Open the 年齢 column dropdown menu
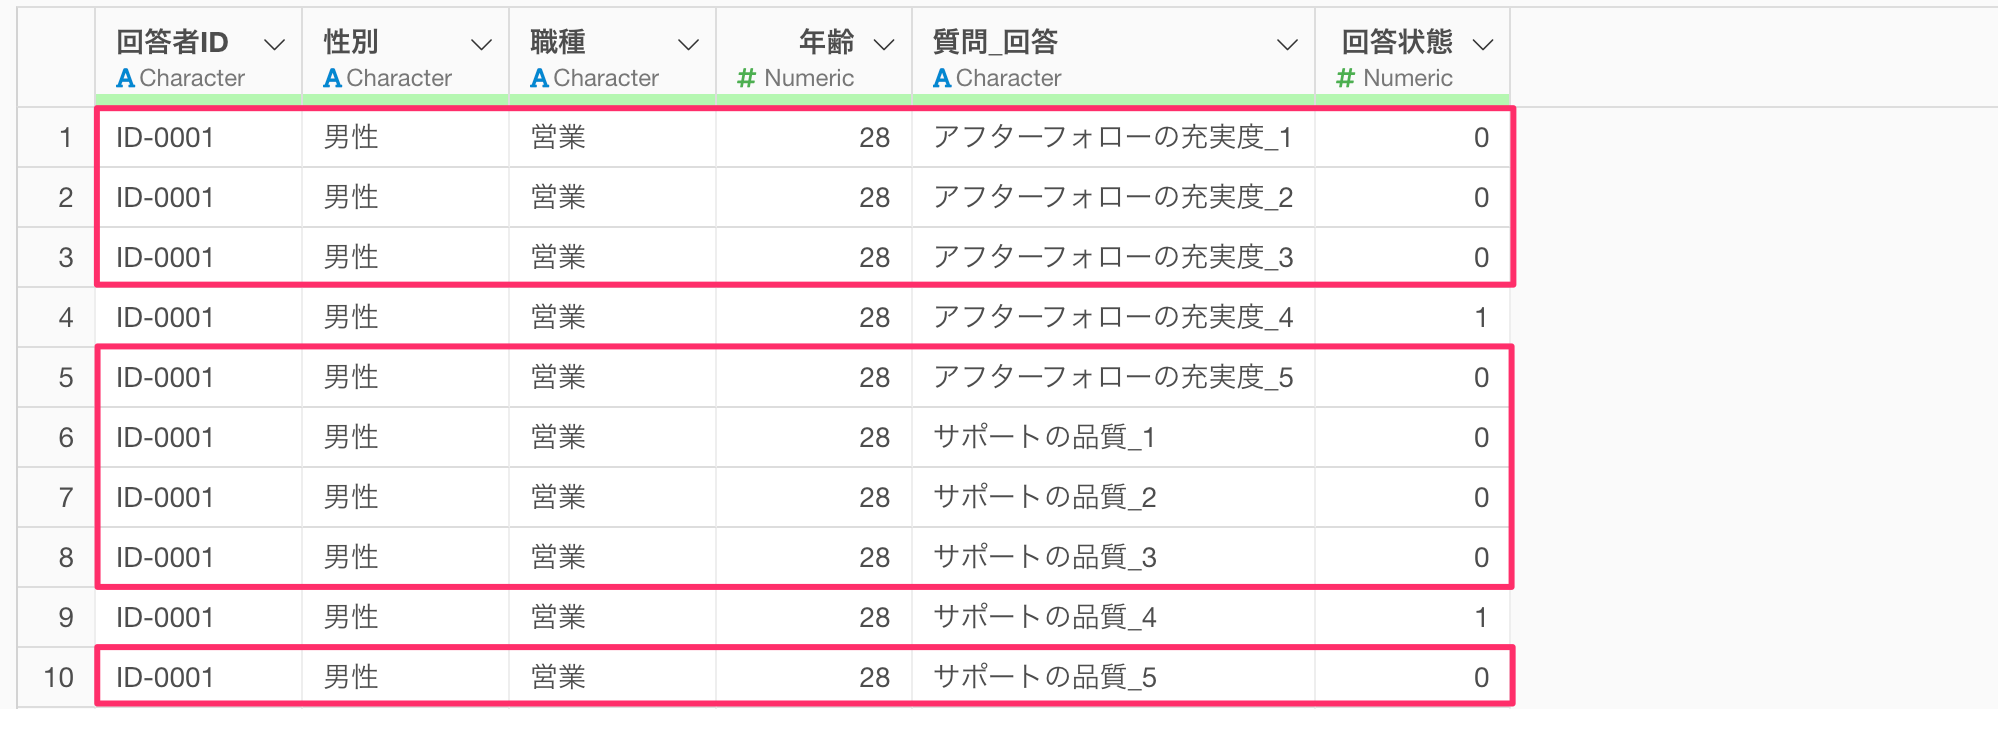 point(884,44)
